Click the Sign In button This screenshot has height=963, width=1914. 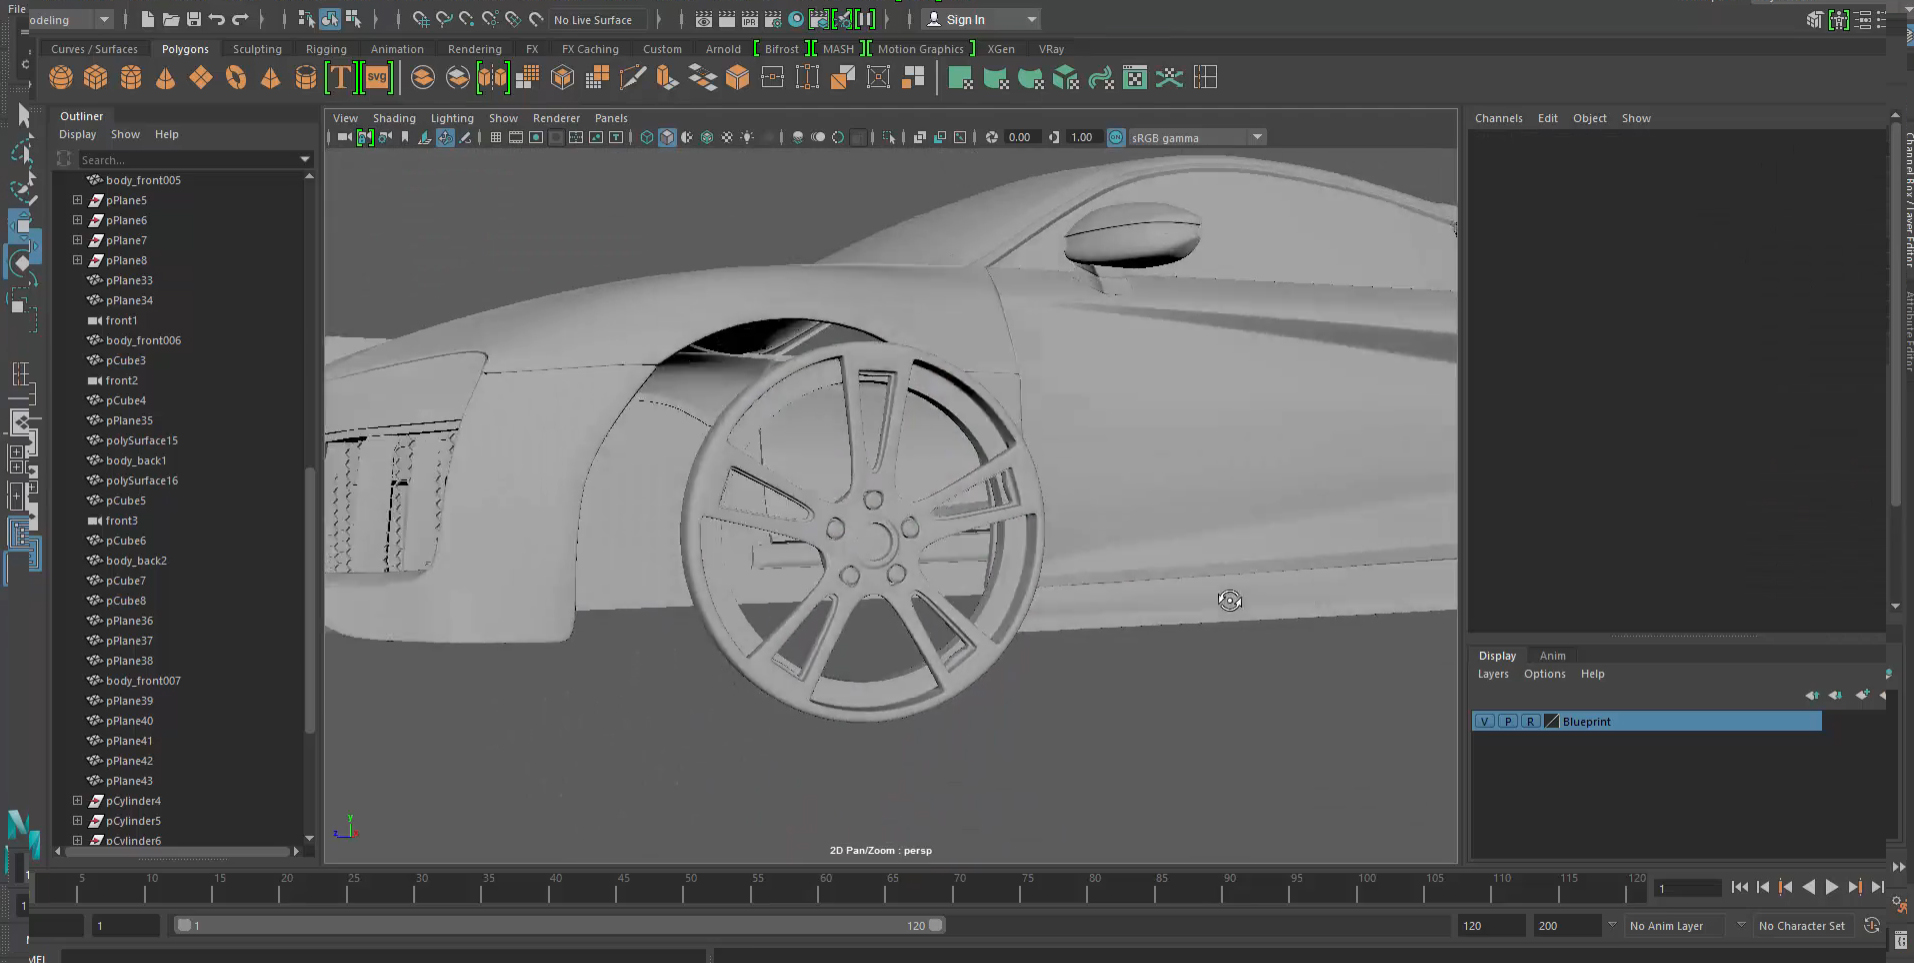pos(965,19)
